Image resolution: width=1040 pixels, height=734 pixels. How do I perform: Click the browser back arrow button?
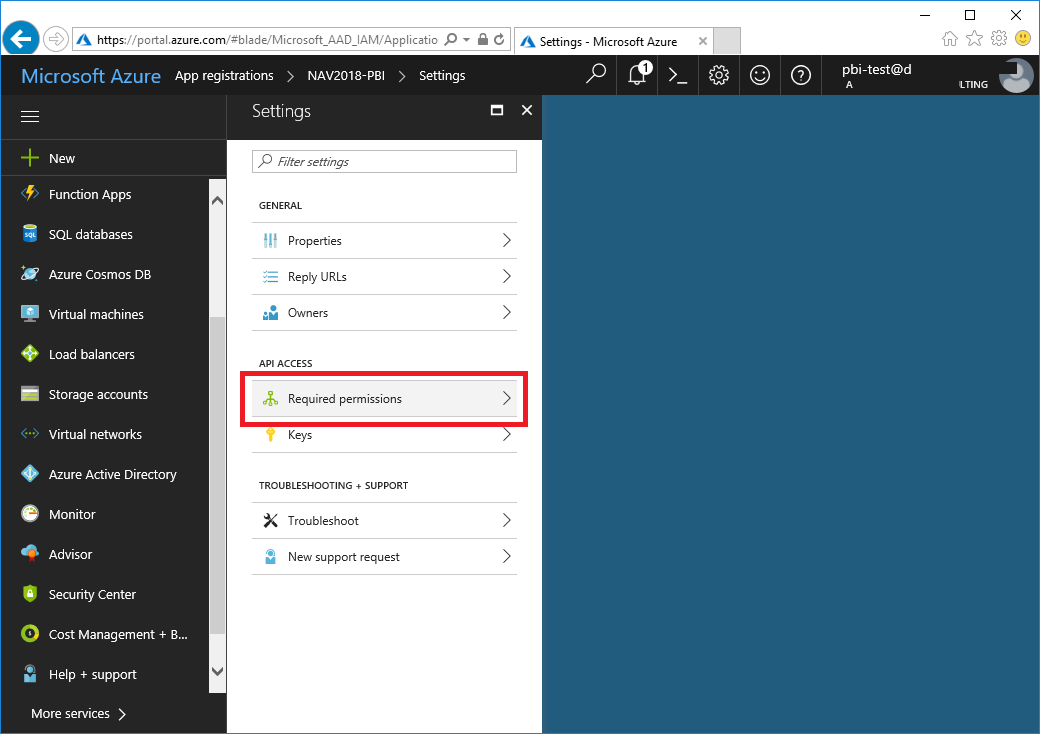pyautogui.click(x=21, y=39)
